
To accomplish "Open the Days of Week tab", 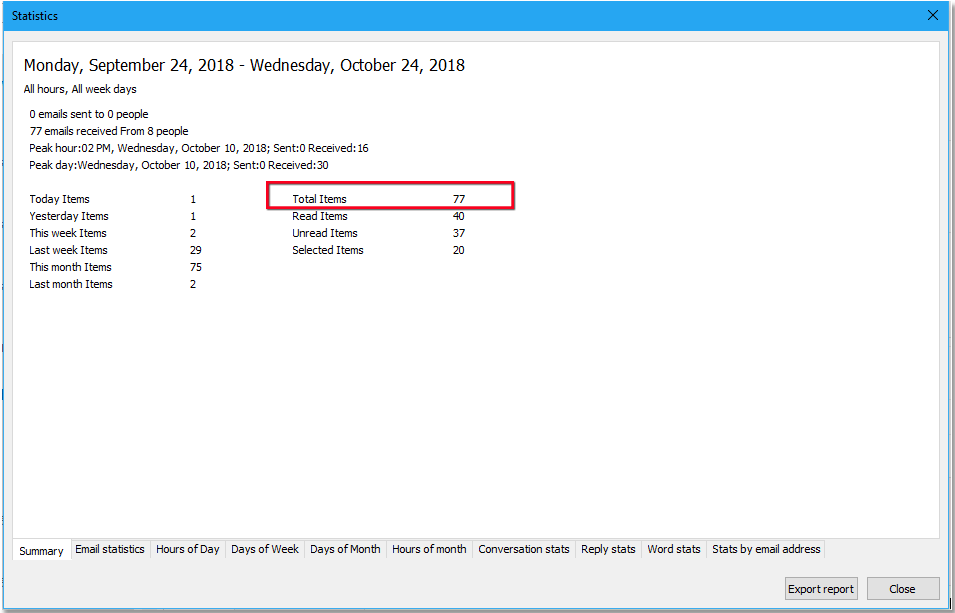I will tap(264, 549).
